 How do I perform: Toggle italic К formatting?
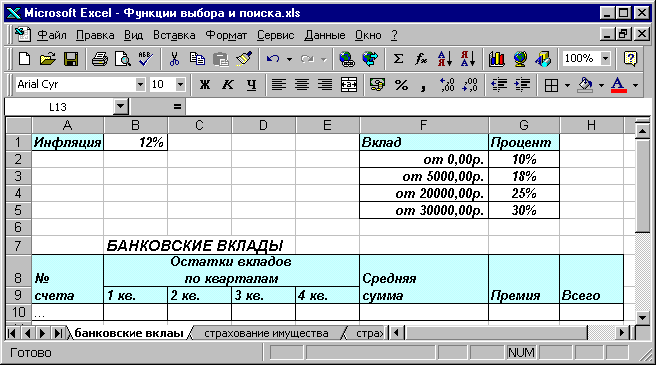[228, 85]
